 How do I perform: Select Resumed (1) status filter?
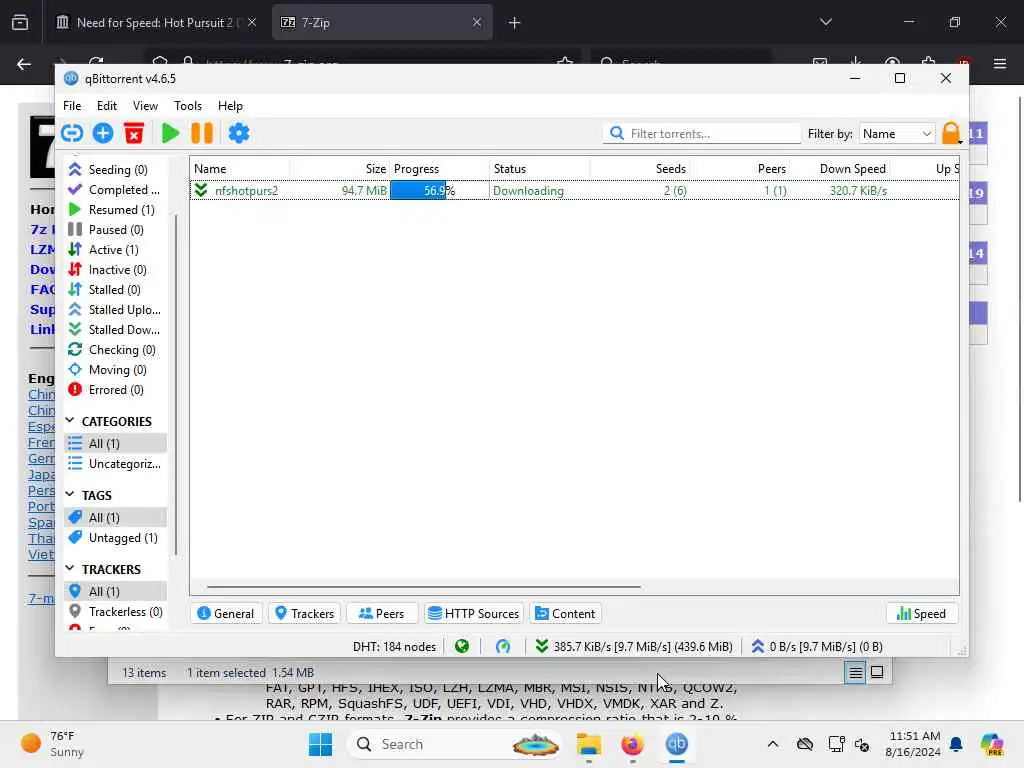pos(116,210)
